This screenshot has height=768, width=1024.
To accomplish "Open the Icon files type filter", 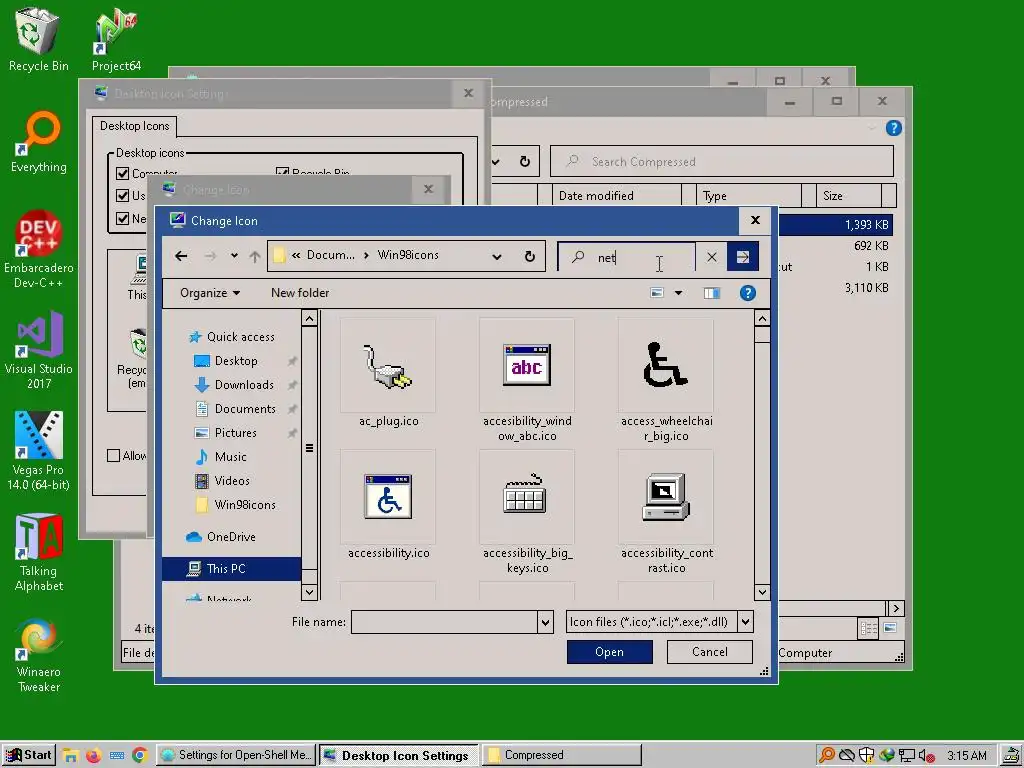I will [x=660, y=622].
